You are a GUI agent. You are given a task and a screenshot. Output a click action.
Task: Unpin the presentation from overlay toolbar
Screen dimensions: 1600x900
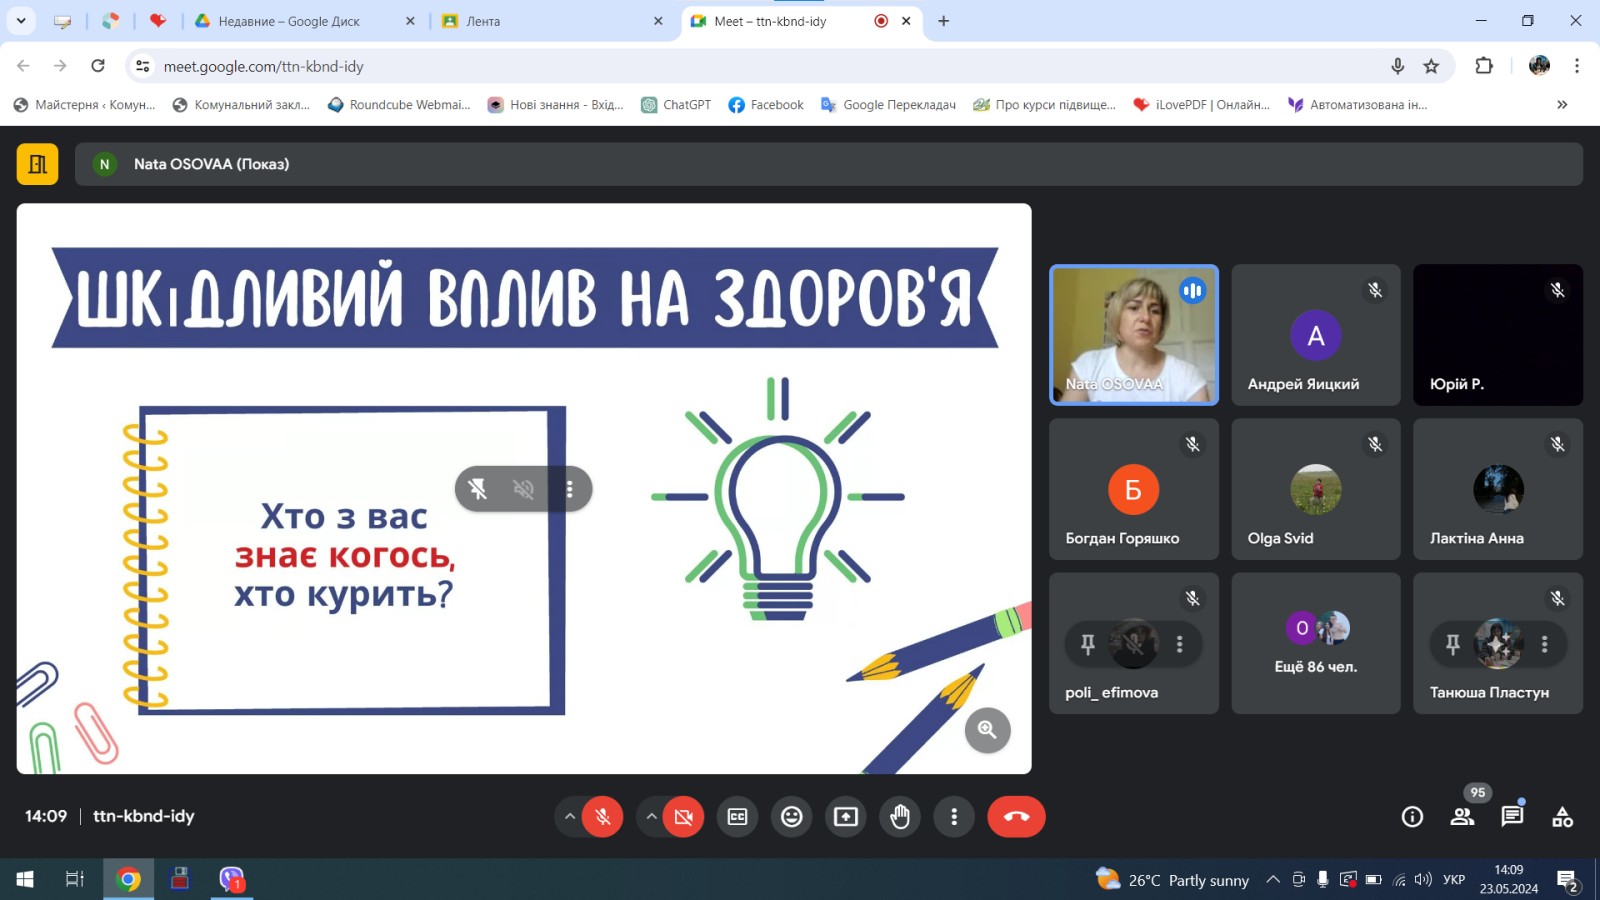478,489
